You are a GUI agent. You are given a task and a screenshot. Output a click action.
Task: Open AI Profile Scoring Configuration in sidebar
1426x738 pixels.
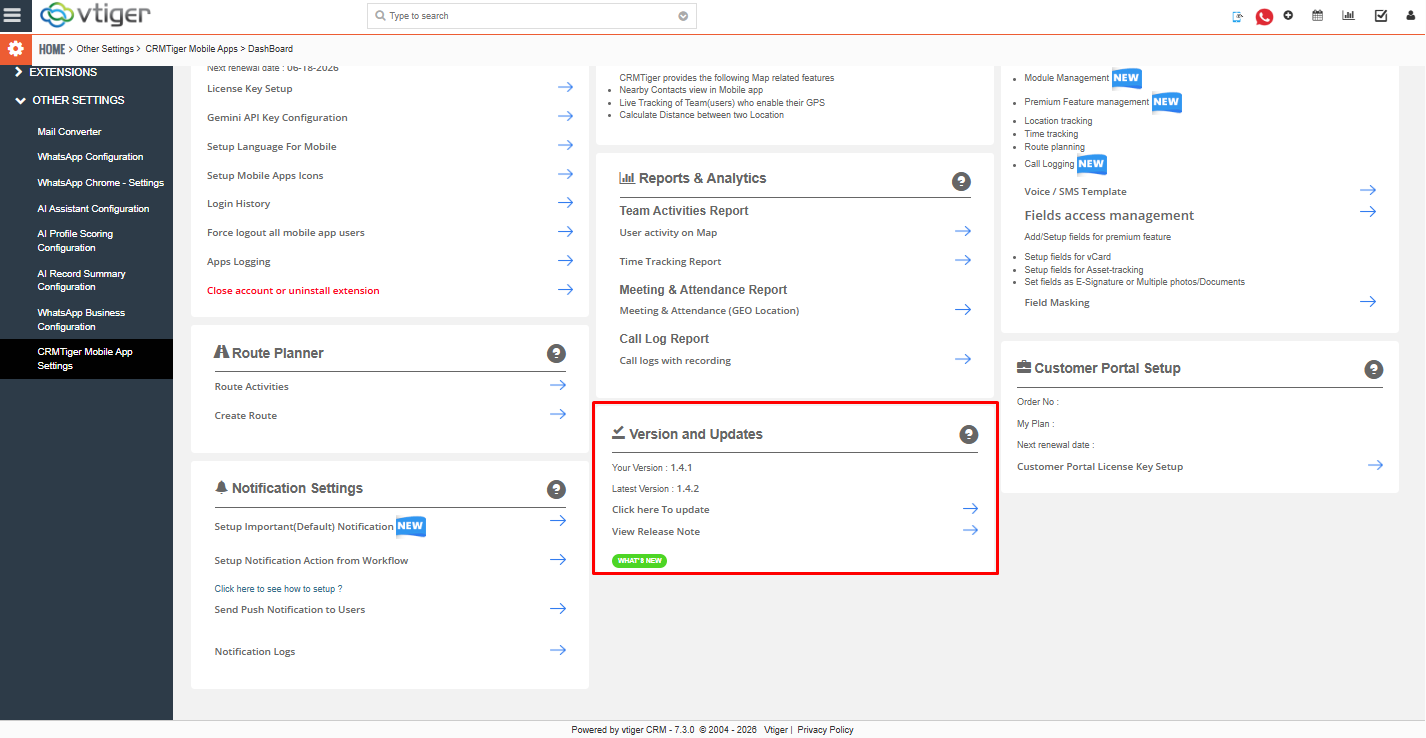point(75,241)
